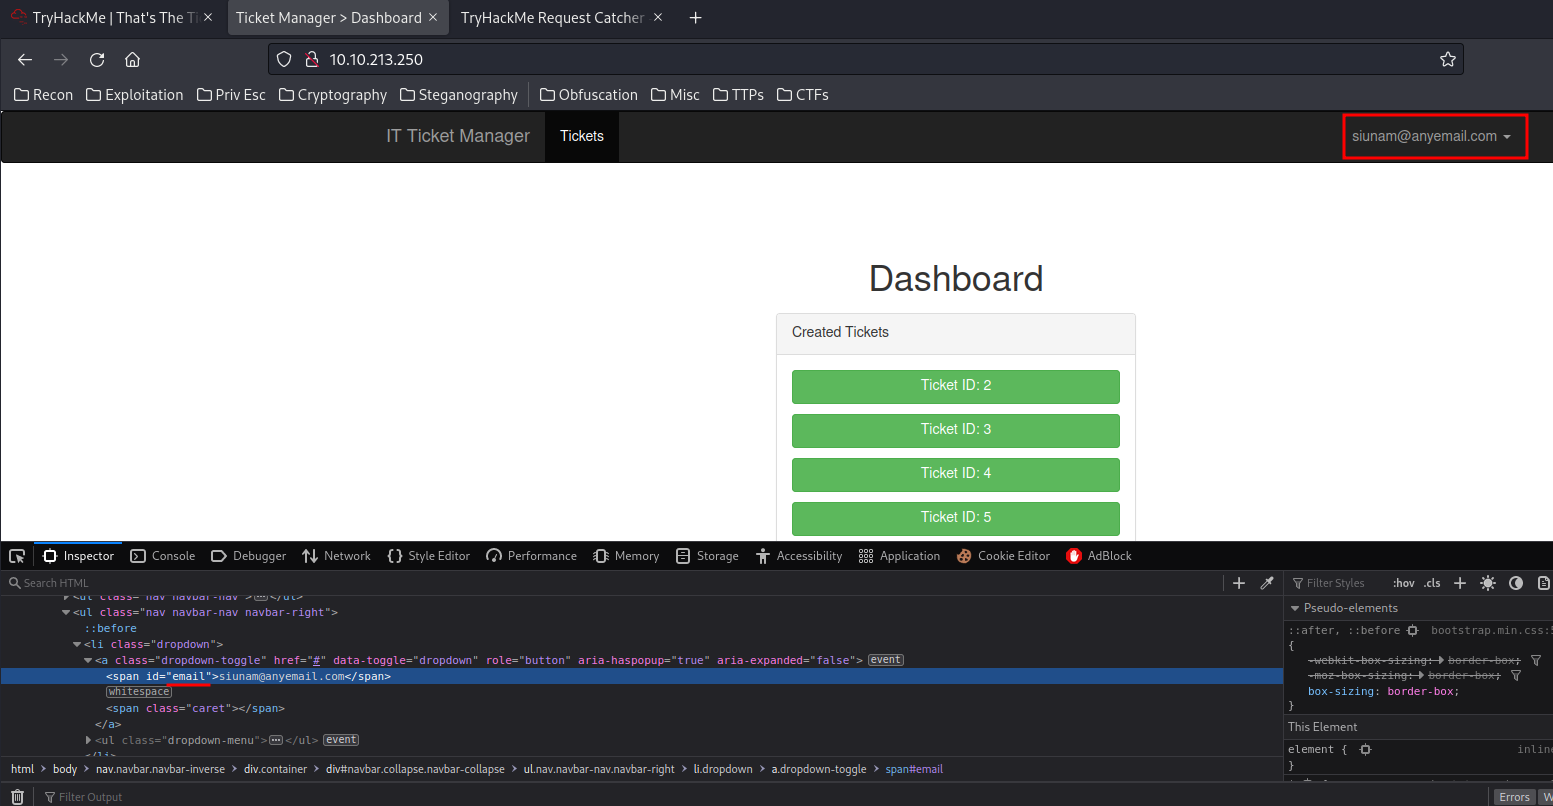Open the Storage panel
This screenshot has width=1553, height=806.
[x=707, y=556]
